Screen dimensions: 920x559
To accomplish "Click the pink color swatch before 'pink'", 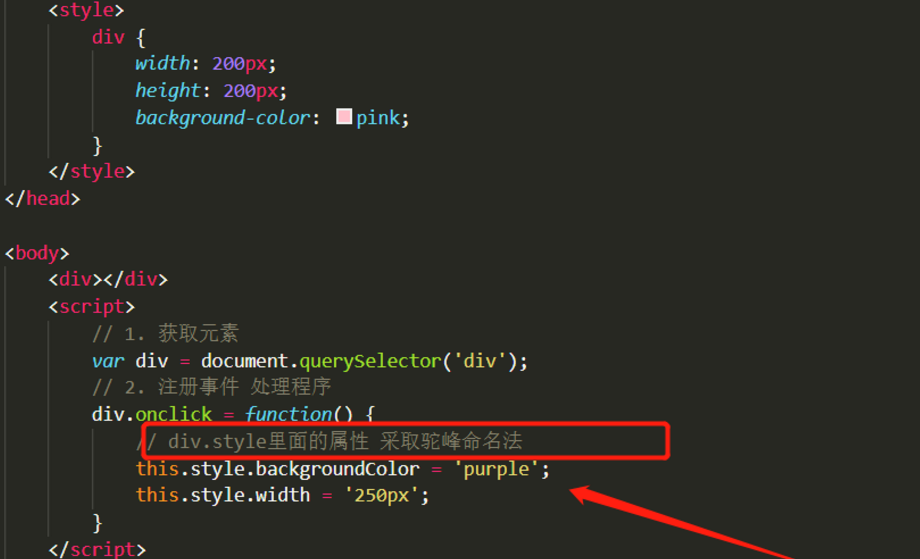I will (344, 116).
